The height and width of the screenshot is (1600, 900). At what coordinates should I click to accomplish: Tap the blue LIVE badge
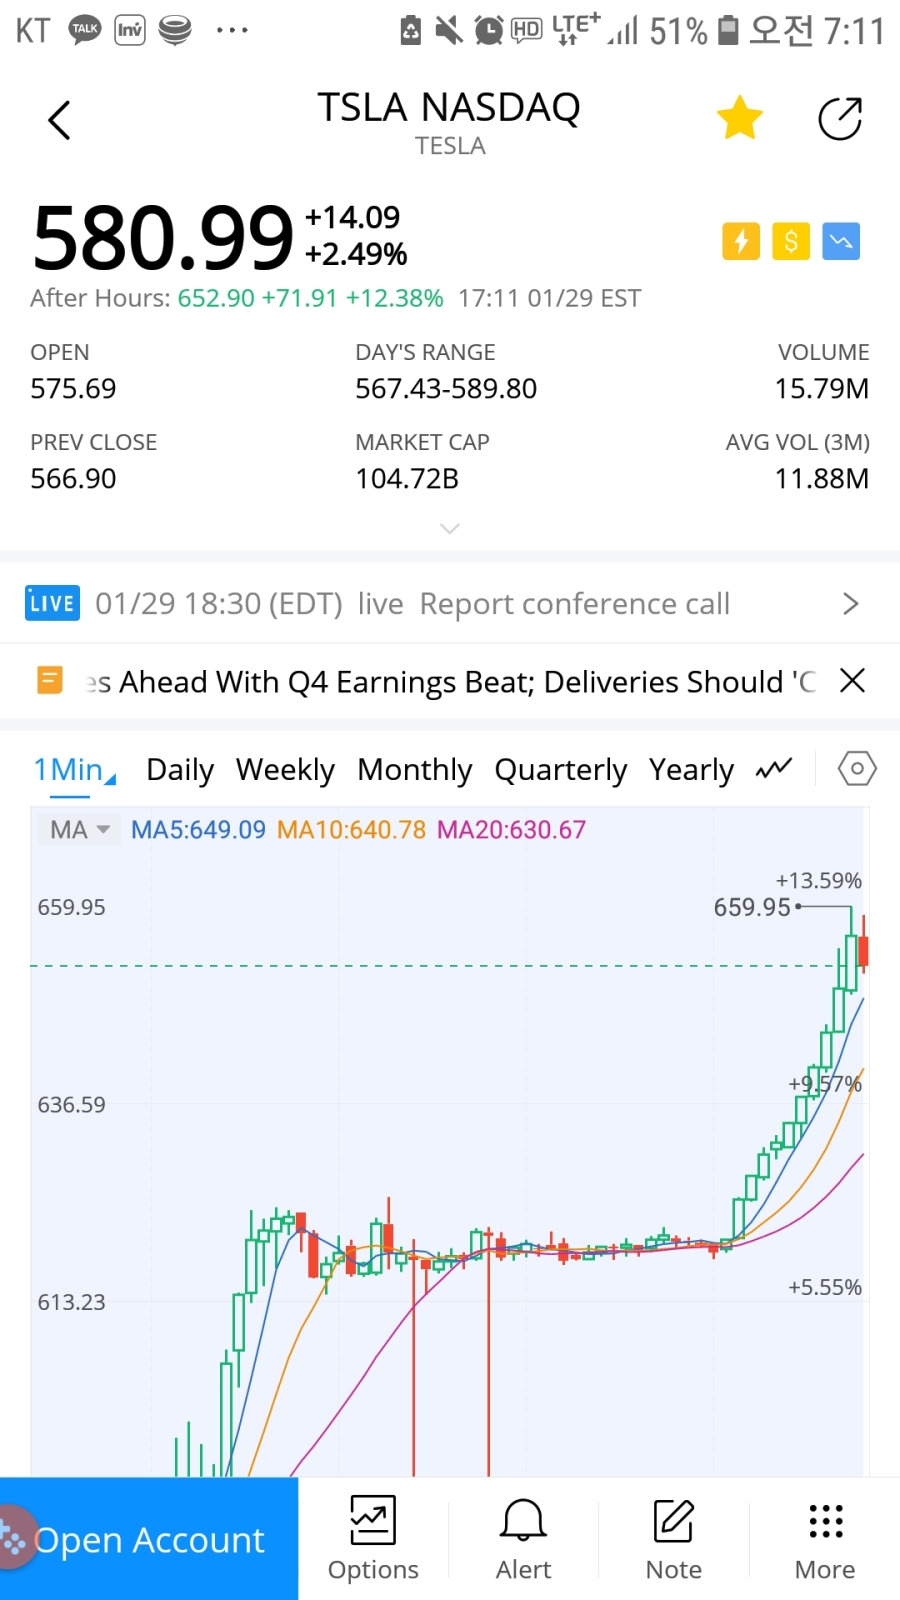point(52,603)
